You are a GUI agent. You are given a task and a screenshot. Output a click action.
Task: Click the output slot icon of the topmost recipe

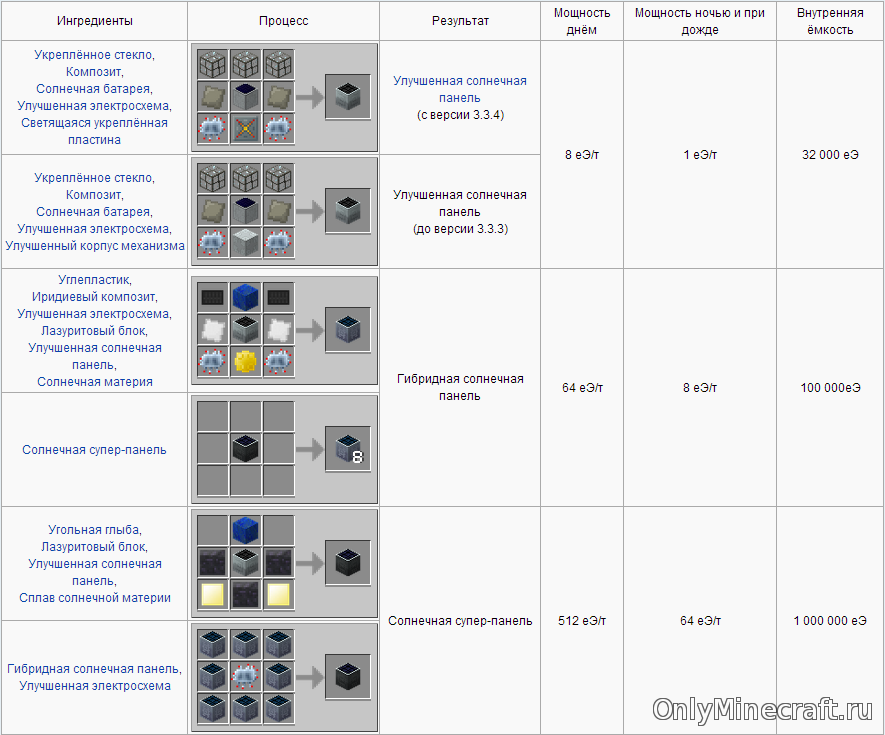click(x=347, y=96)
